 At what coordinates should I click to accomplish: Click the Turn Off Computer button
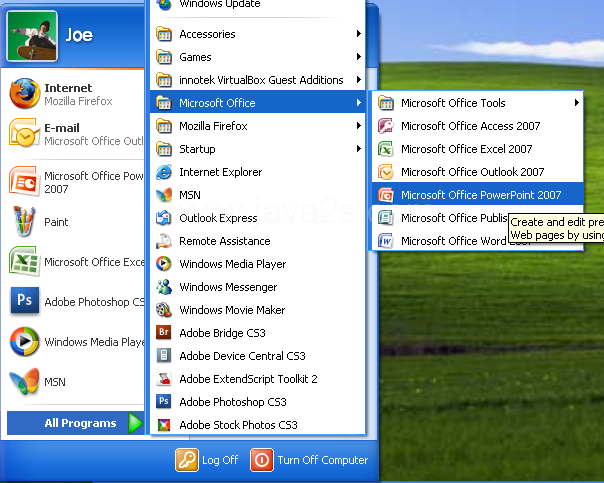click(309, 460)
